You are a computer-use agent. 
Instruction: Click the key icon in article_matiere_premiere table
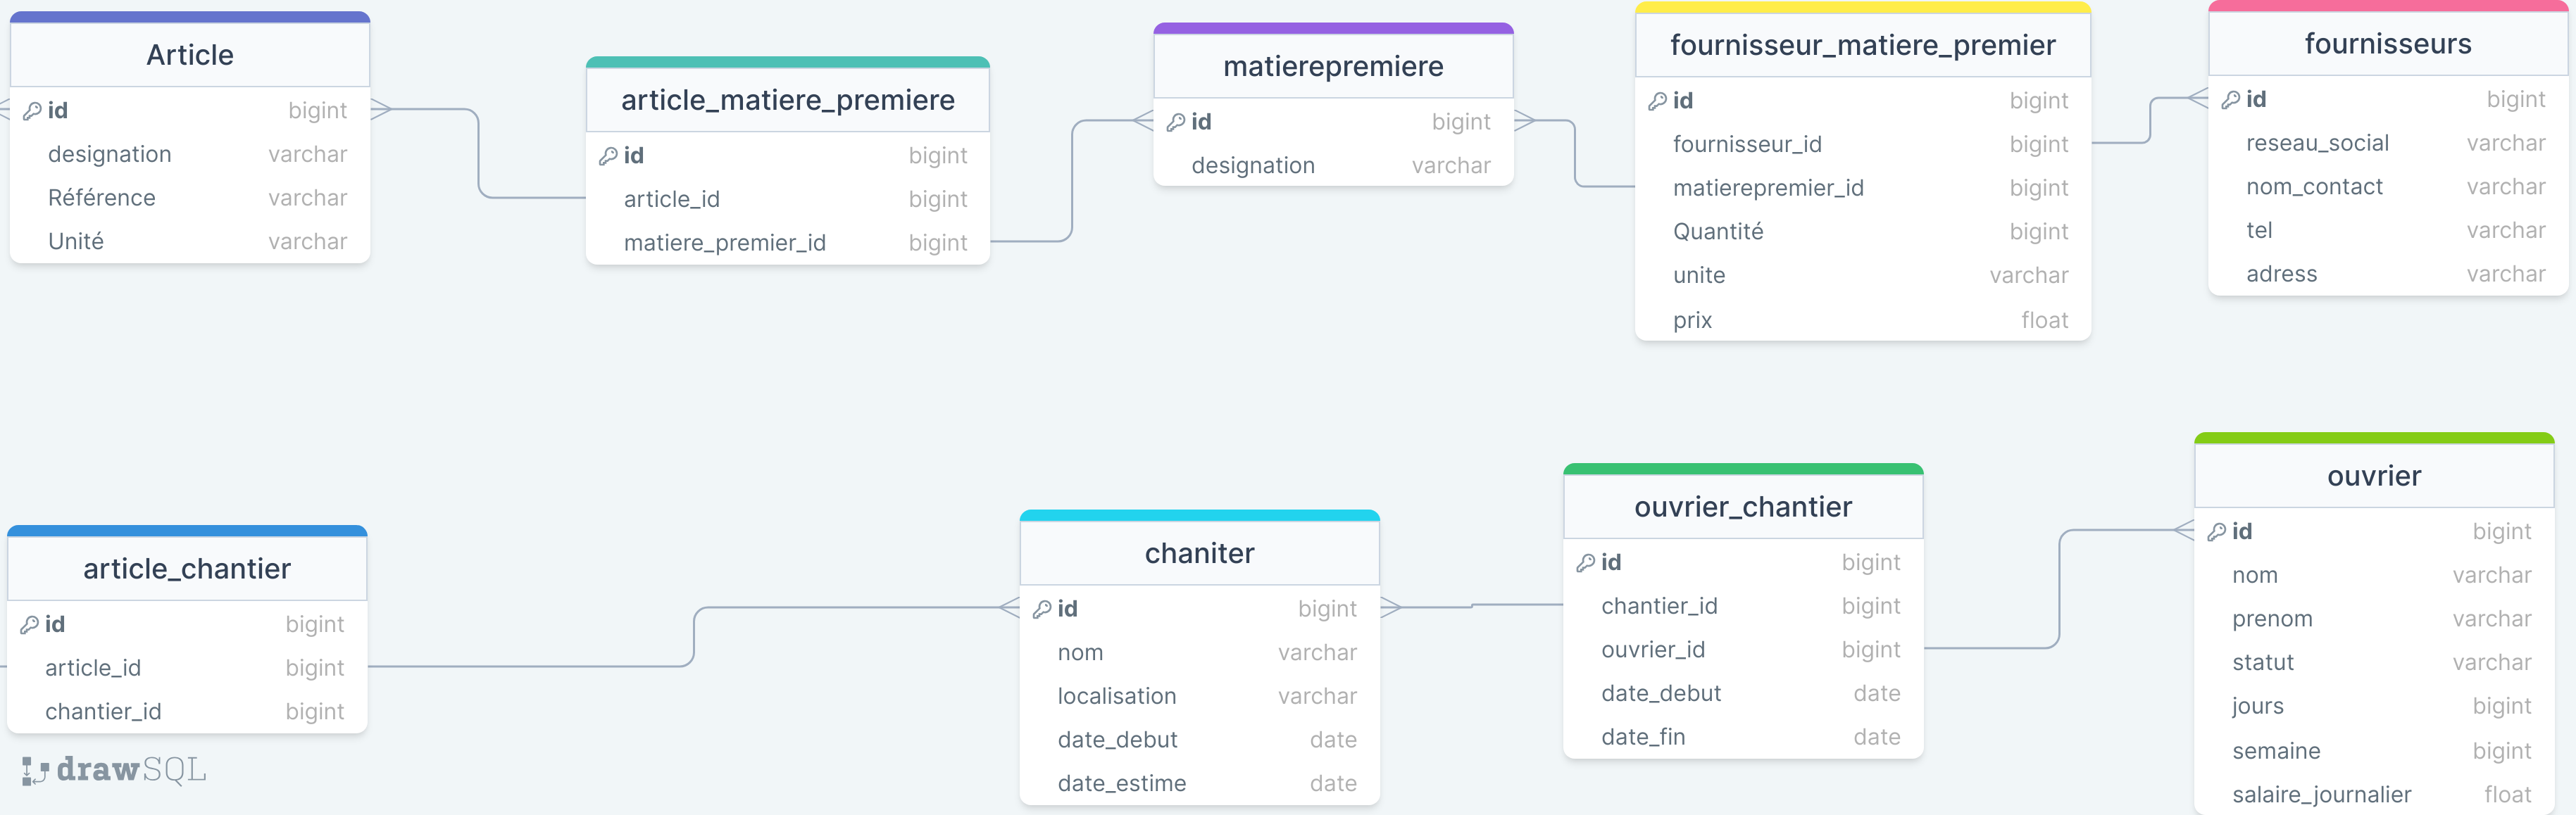[608, 156]
